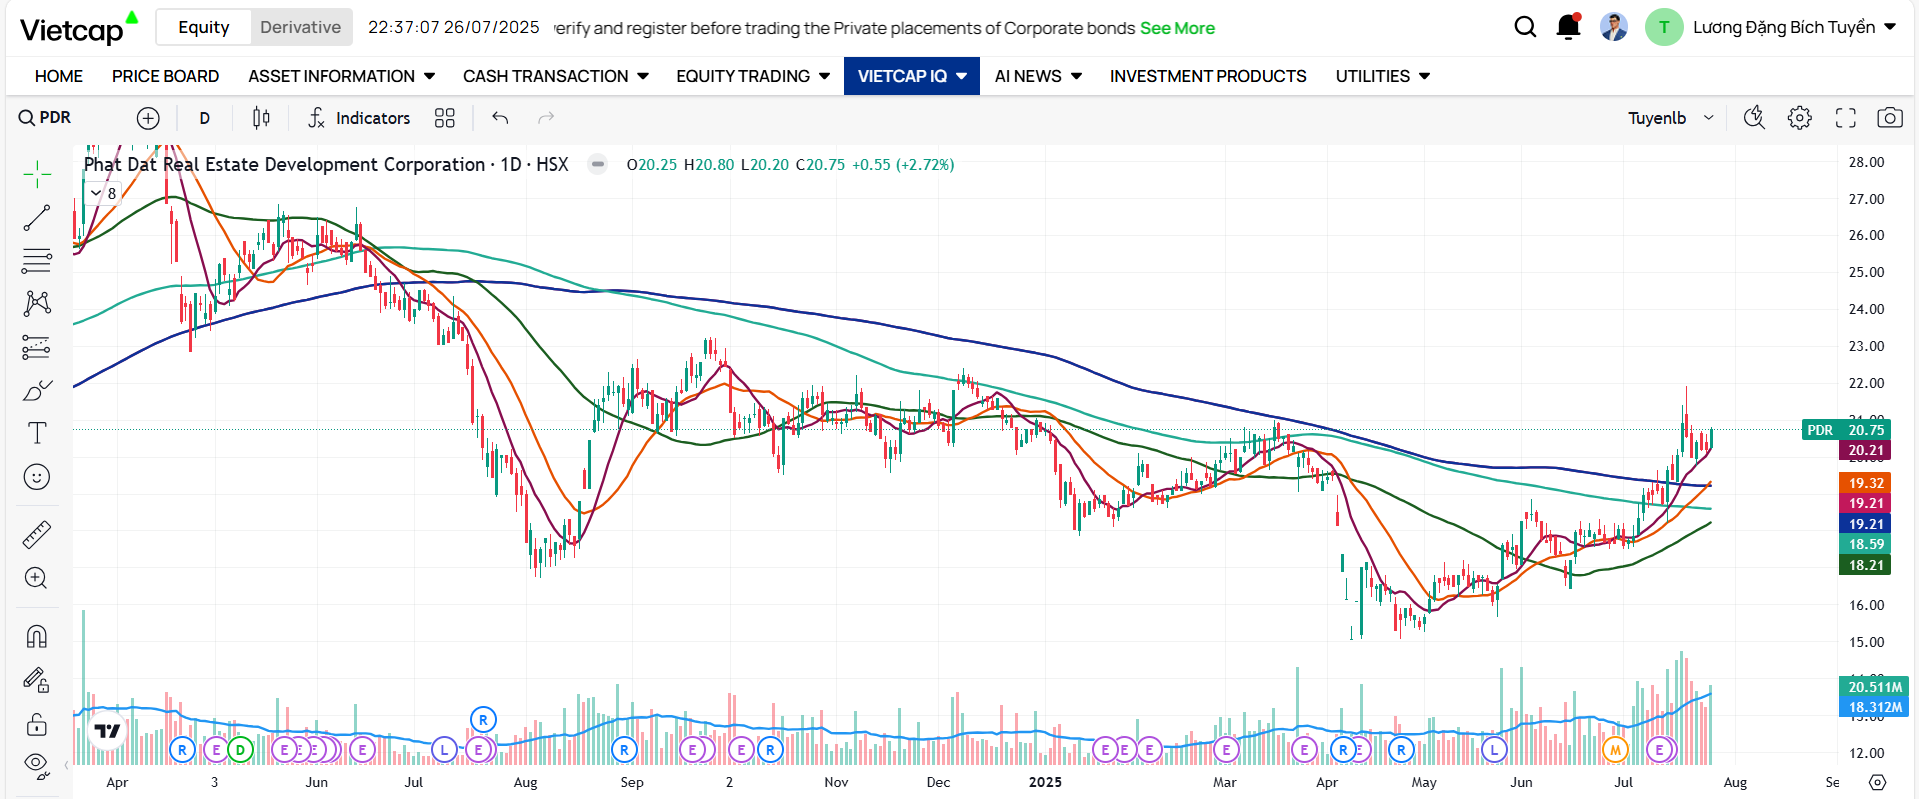Select the chart patterns tool
The height and width of the screenshot is (799, 1919).
(37, 303)
